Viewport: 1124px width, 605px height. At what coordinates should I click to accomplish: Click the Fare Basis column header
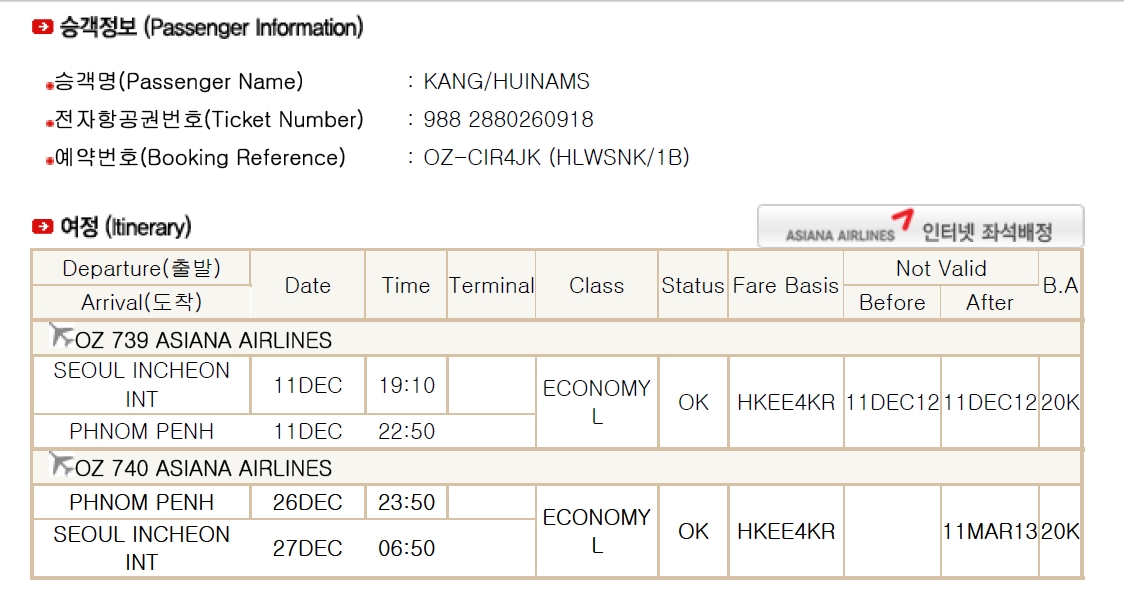[x=786, y=285]
